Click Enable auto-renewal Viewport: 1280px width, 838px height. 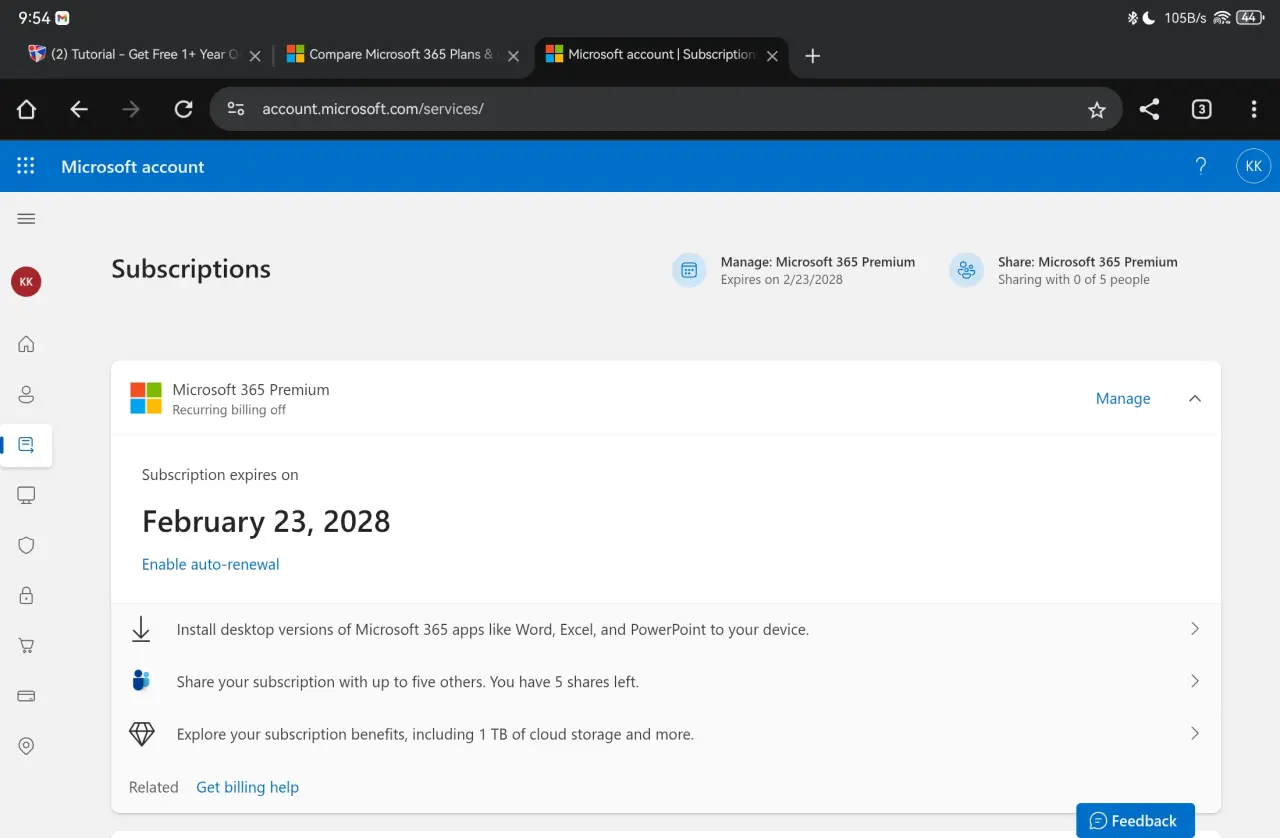pos(210,564)
